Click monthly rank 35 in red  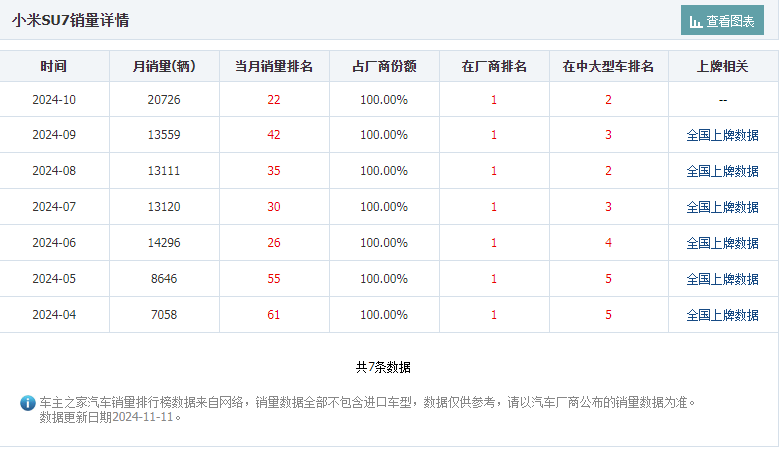274,170
